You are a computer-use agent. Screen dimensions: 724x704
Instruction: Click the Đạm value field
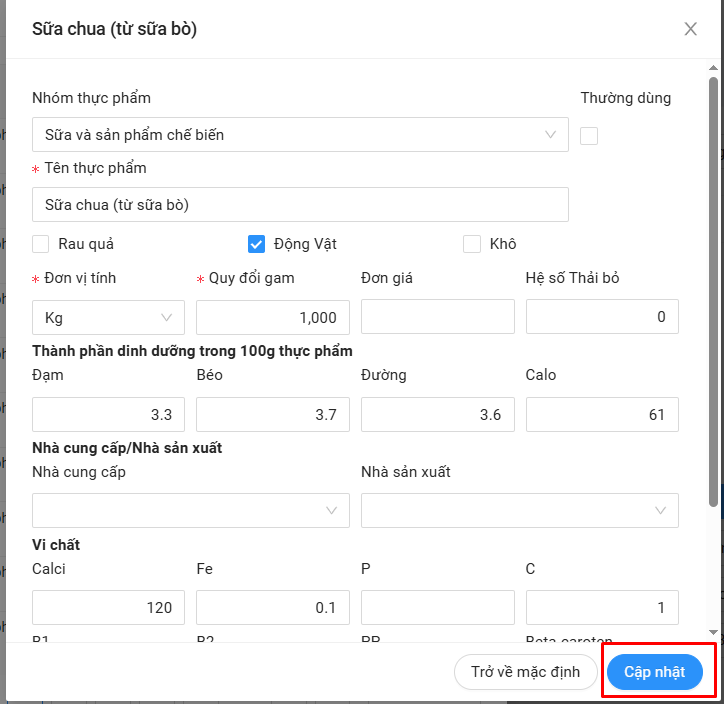108,414
